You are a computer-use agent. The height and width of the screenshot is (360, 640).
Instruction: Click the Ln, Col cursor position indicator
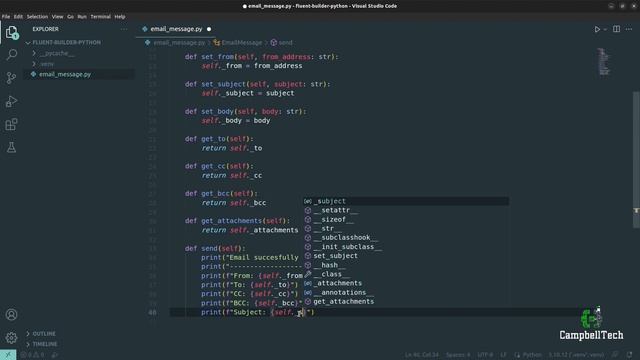(422, 355)
